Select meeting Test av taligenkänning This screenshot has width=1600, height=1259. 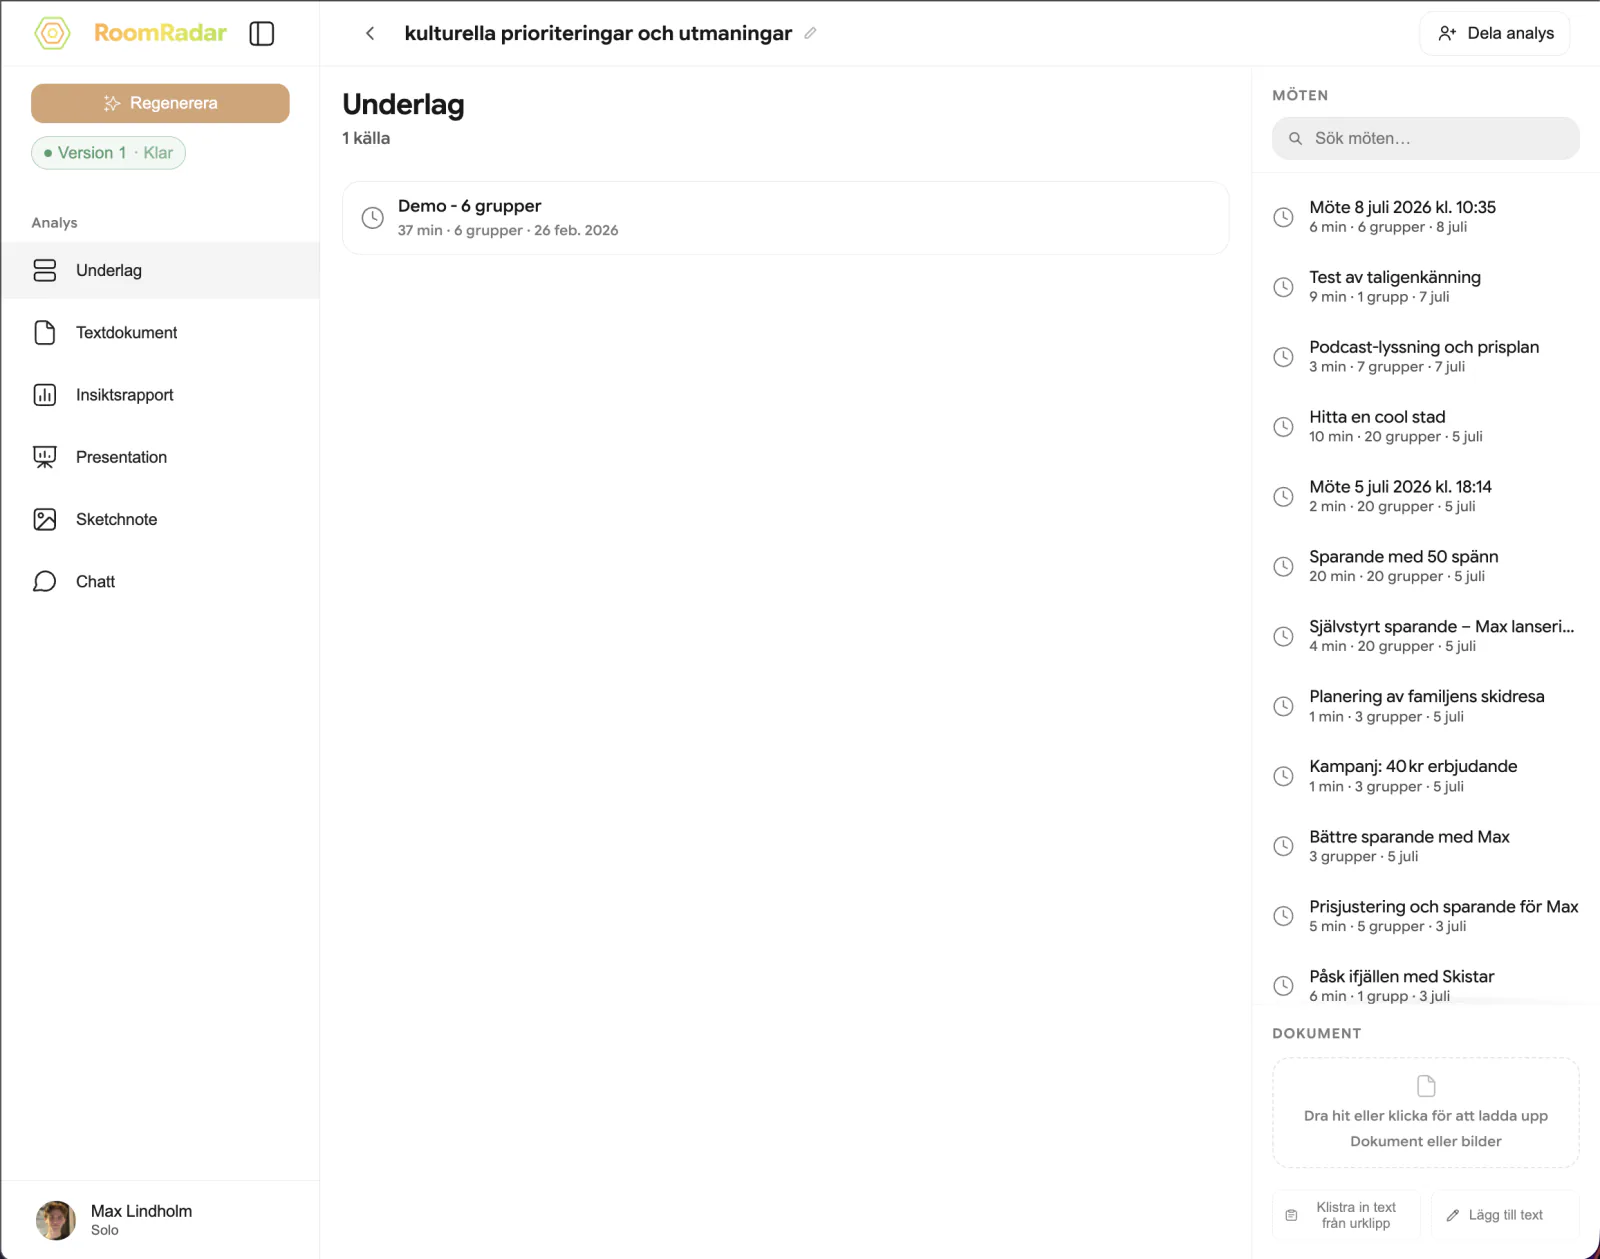1426,287
